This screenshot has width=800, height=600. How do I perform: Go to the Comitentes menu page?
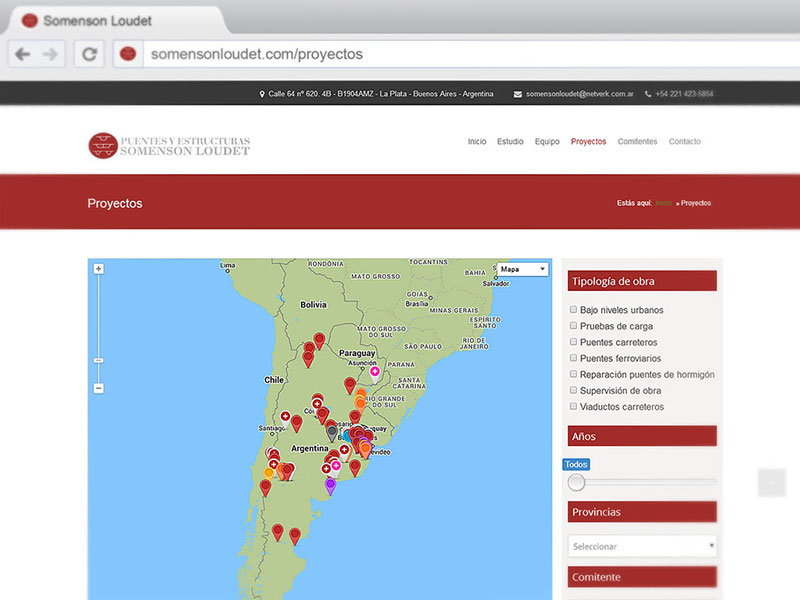point(637,142)
